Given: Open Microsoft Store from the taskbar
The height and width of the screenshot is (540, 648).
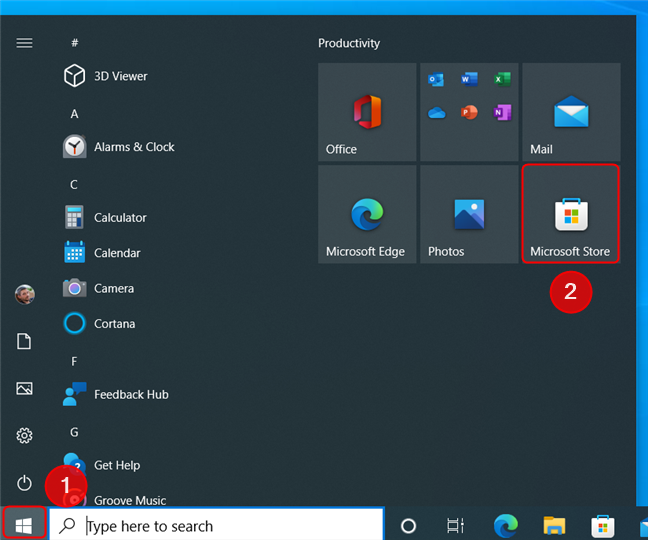Looking at the screenshot, I should tap(603, 526).
